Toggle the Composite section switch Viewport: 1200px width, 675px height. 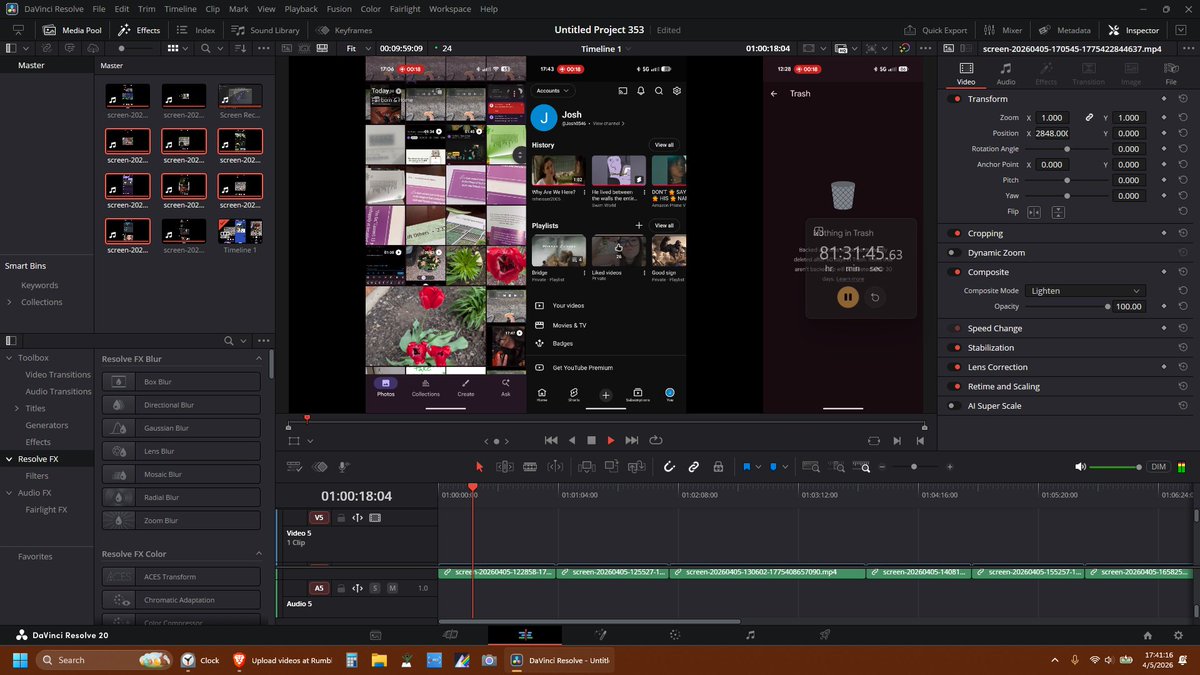[956, 272]
